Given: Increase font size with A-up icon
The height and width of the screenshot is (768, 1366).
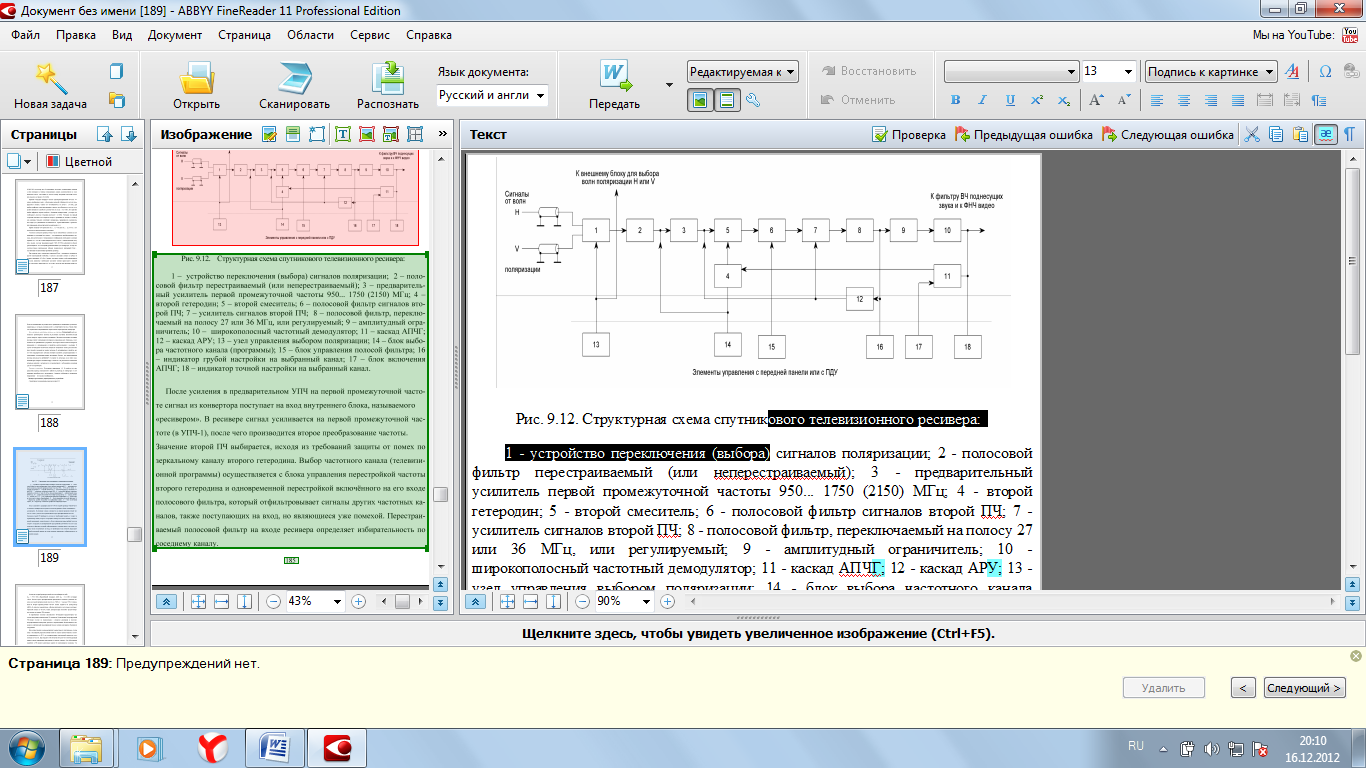Looking at the screenshot, I should click(x=1096, y=100).
